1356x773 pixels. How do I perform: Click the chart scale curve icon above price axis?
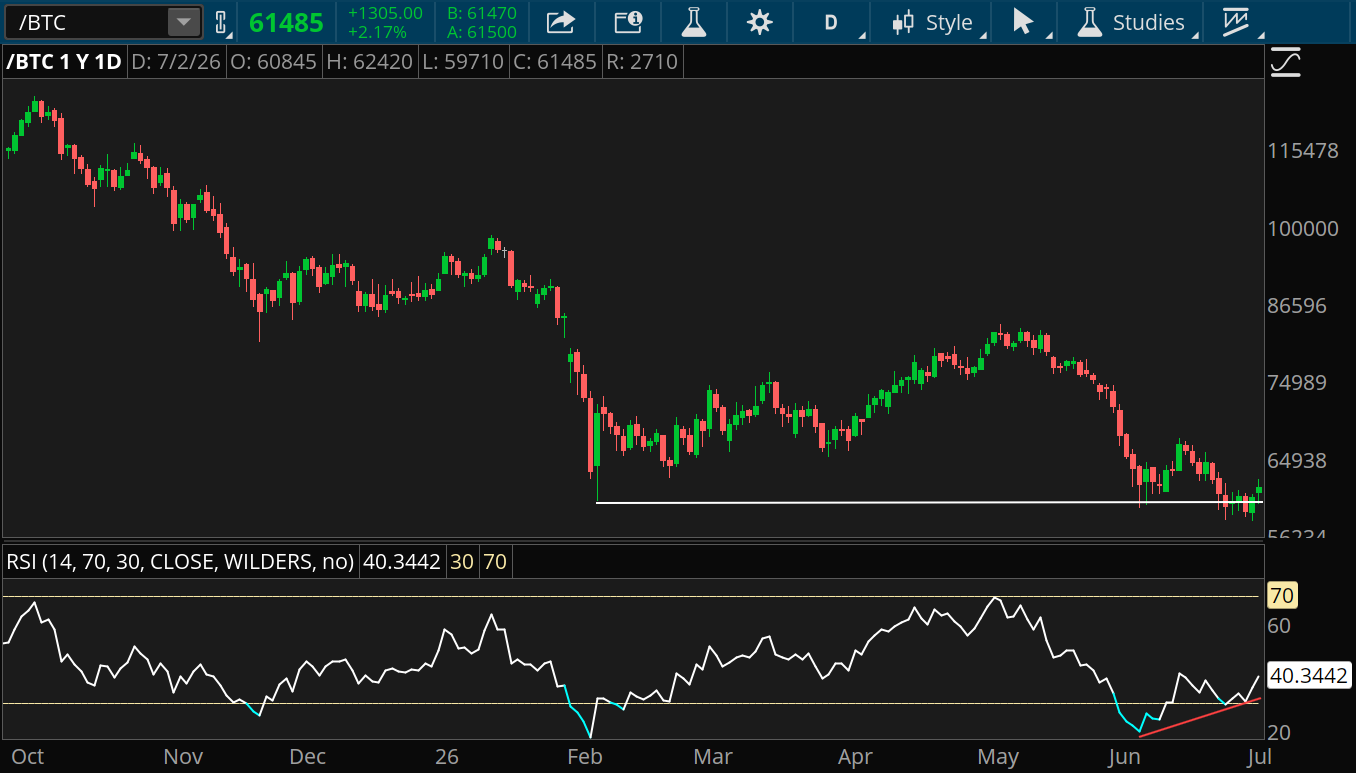tap(1285, 62)
